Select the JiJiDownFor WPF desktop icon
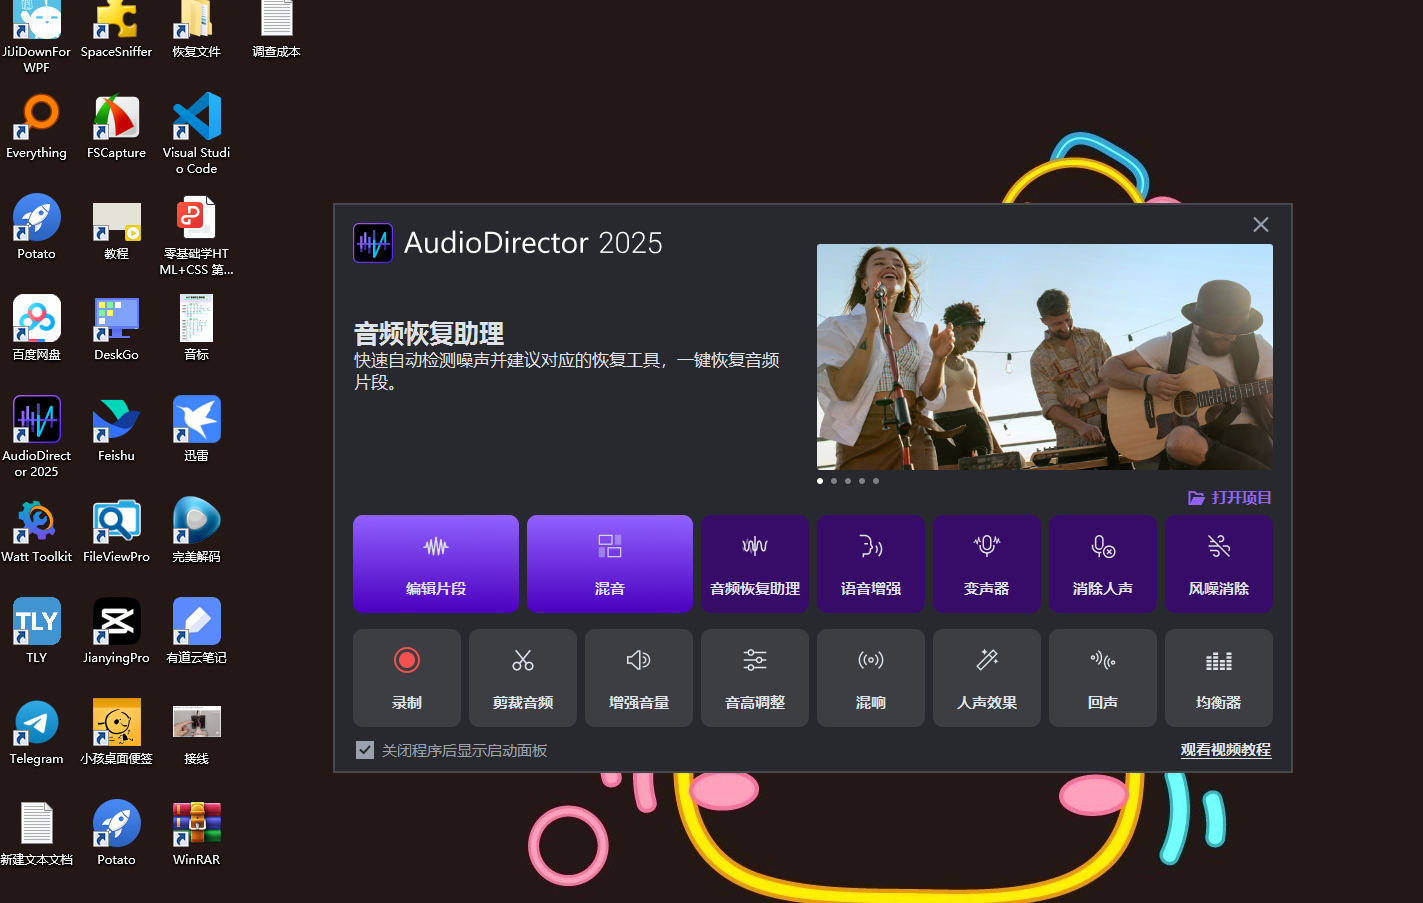 37,38
